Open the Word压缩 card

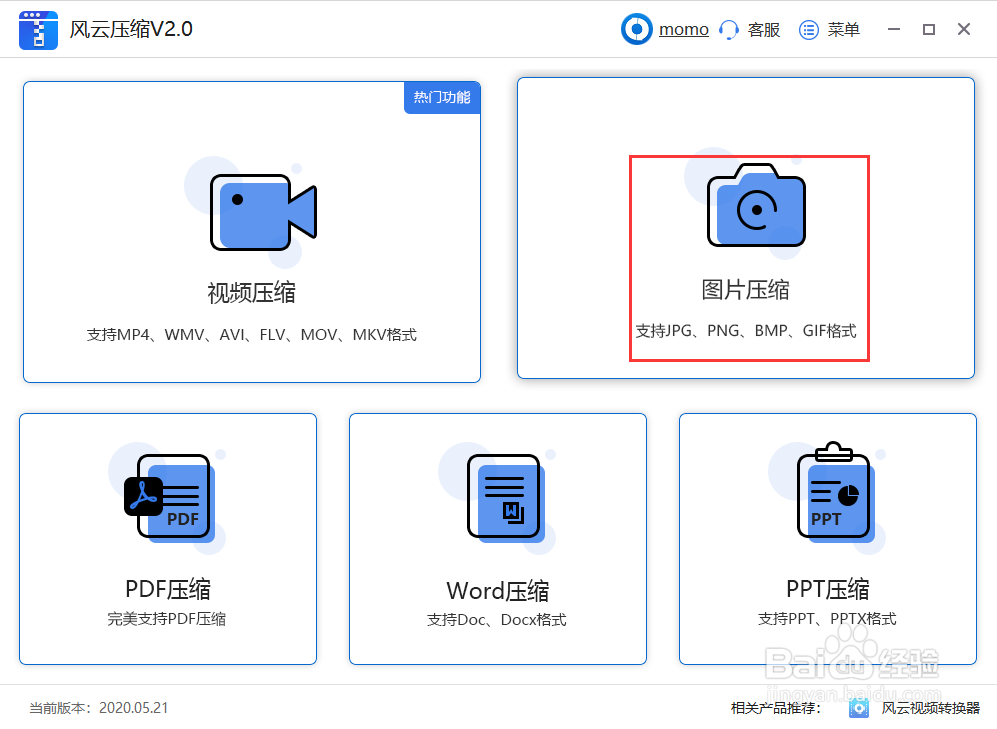point(497,539)
